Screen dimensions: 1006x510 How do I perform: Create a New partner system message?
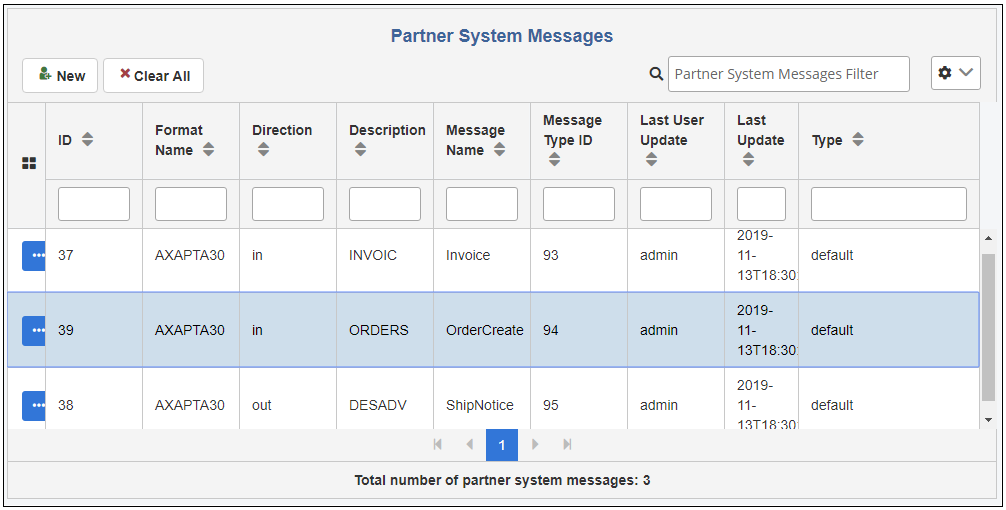(x=60, y=76)
